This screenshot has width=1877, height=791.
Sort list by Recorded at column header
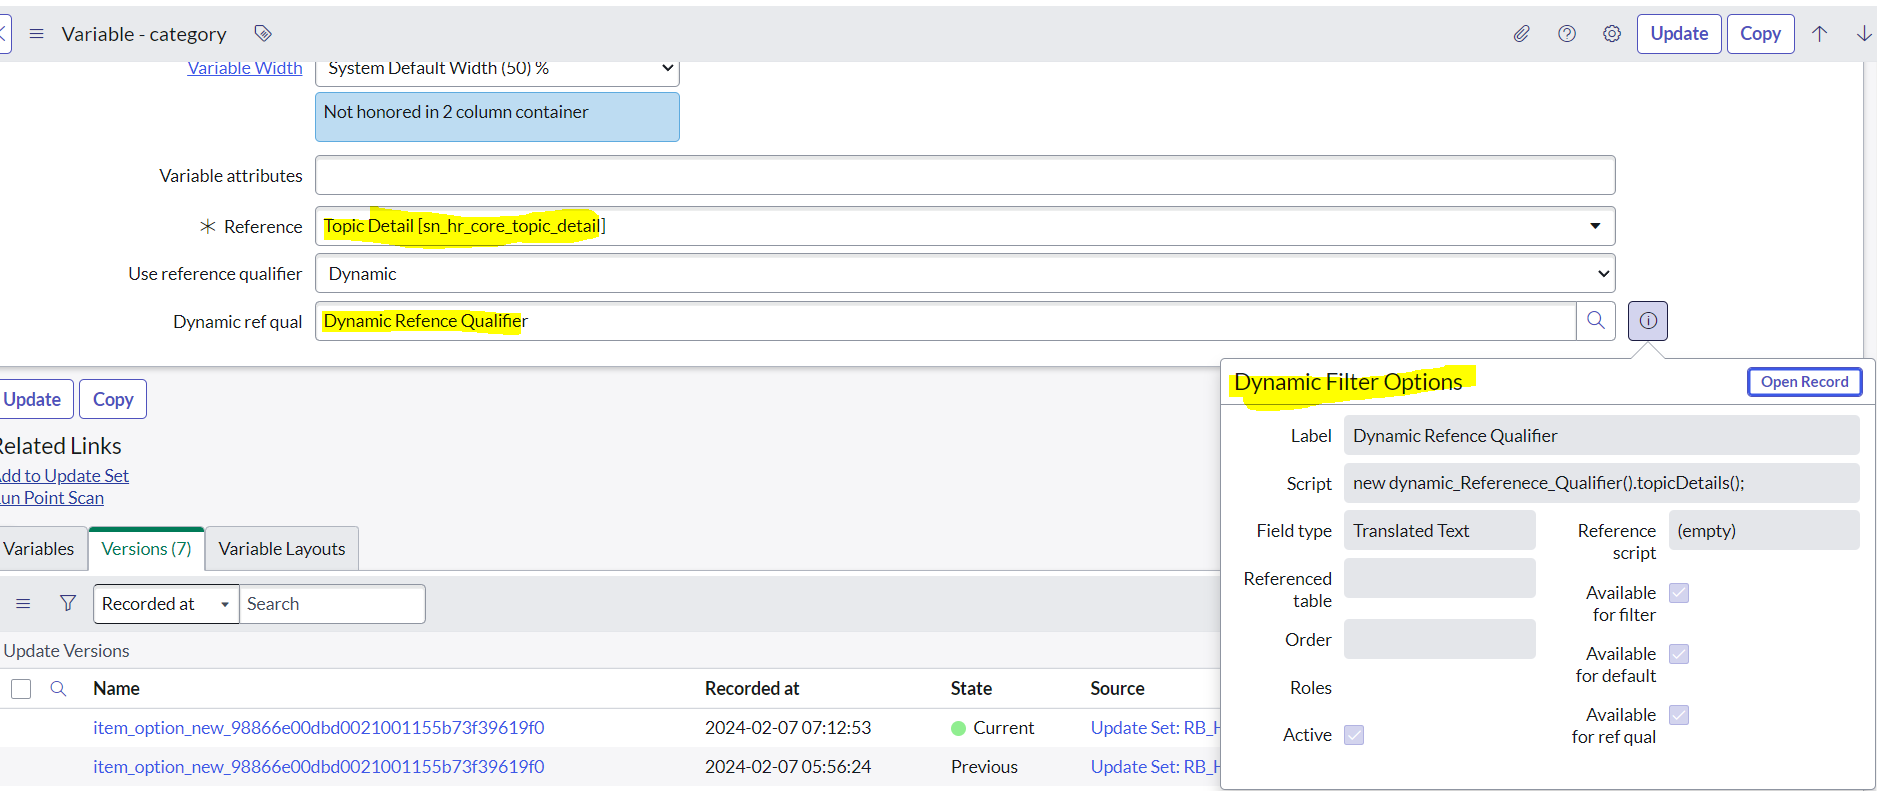tap(752, 689)
